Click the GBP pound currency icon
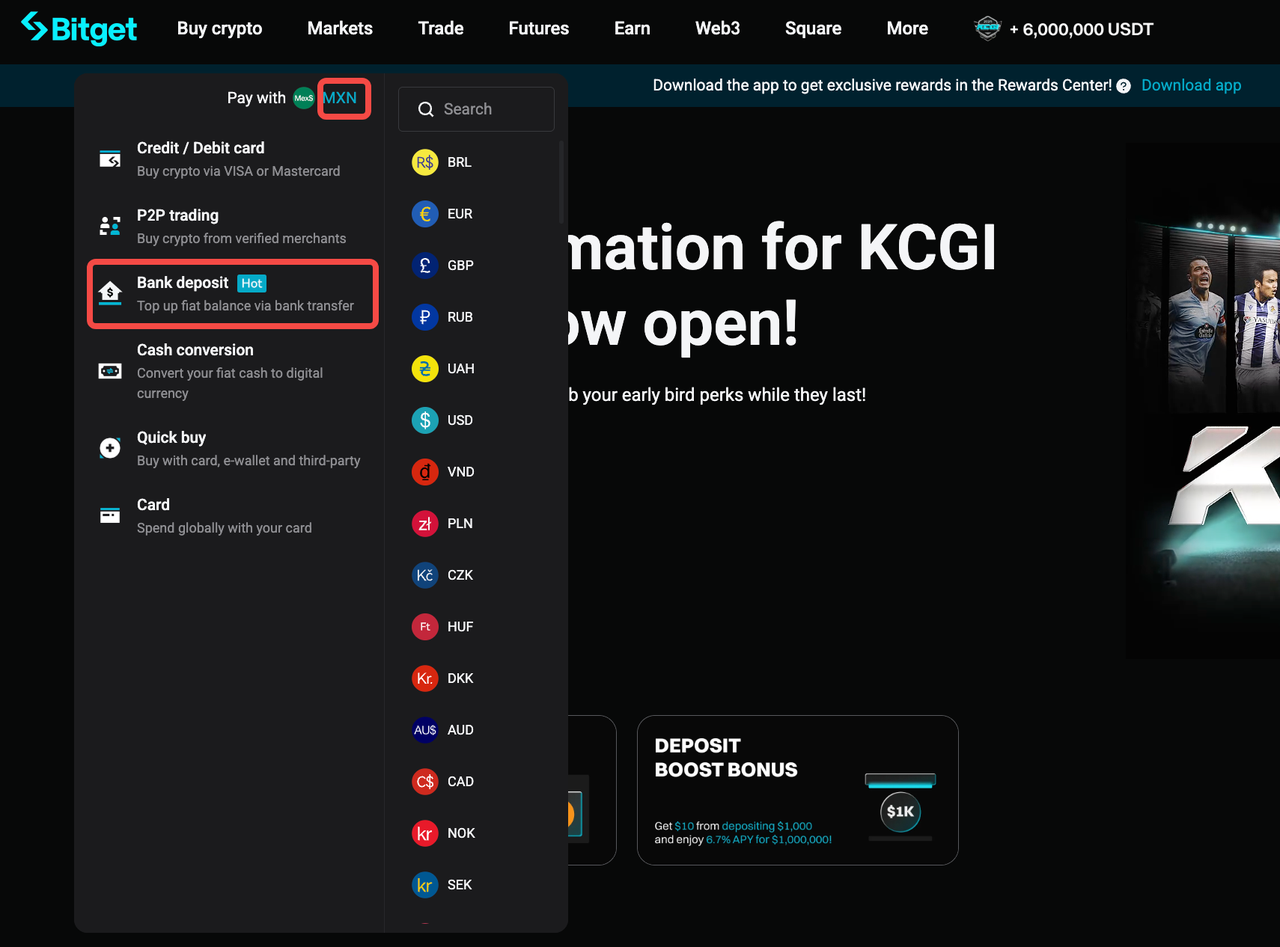The width and height of the screenshot is (1280, 947). (x=425, y=265)
